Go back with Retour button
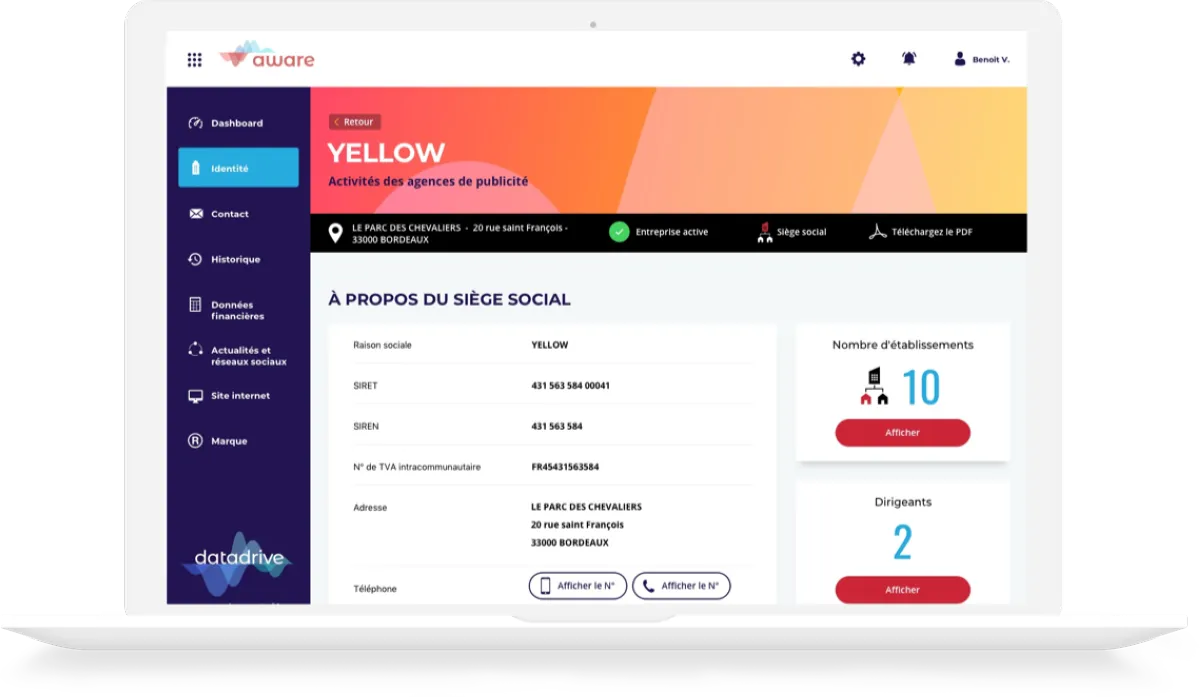The width and height of the screenshot is (1200, 697). coord(355,122)
